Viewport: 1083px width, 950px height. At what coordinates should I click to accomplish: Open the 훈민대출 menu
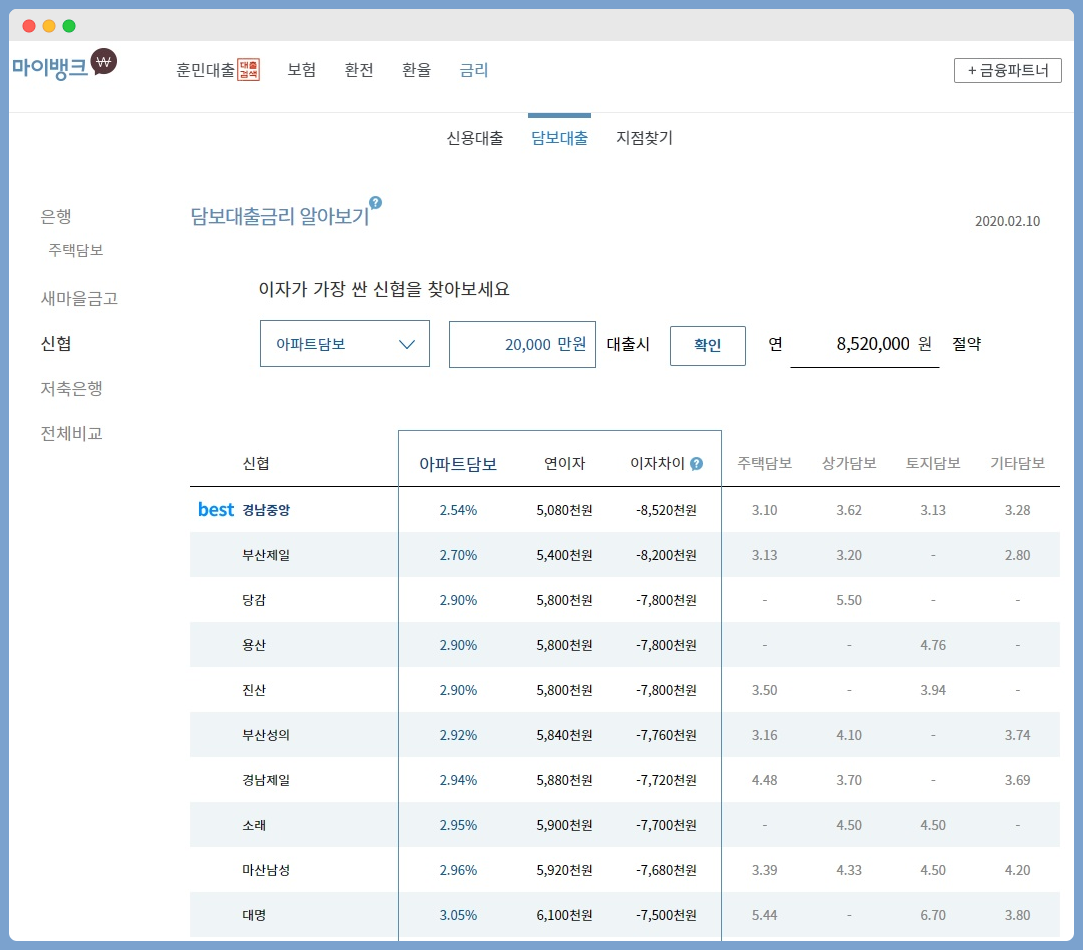click(x=206, y=70)
